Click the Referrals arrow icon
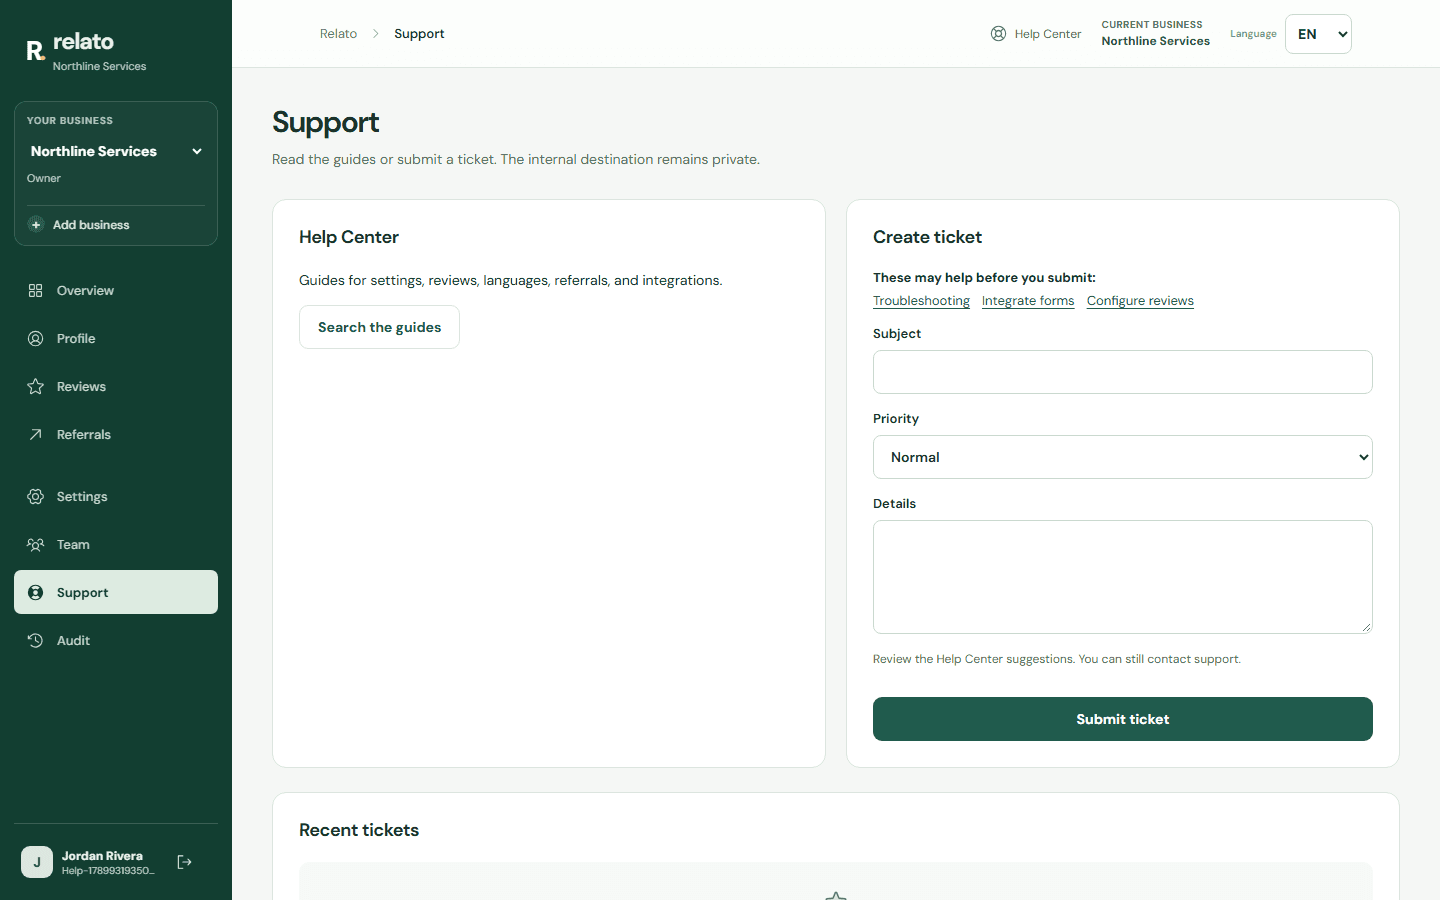Image resolution: width=1440 pixels, height=900 pixels. pyautogui.click(x=36, y=435)
